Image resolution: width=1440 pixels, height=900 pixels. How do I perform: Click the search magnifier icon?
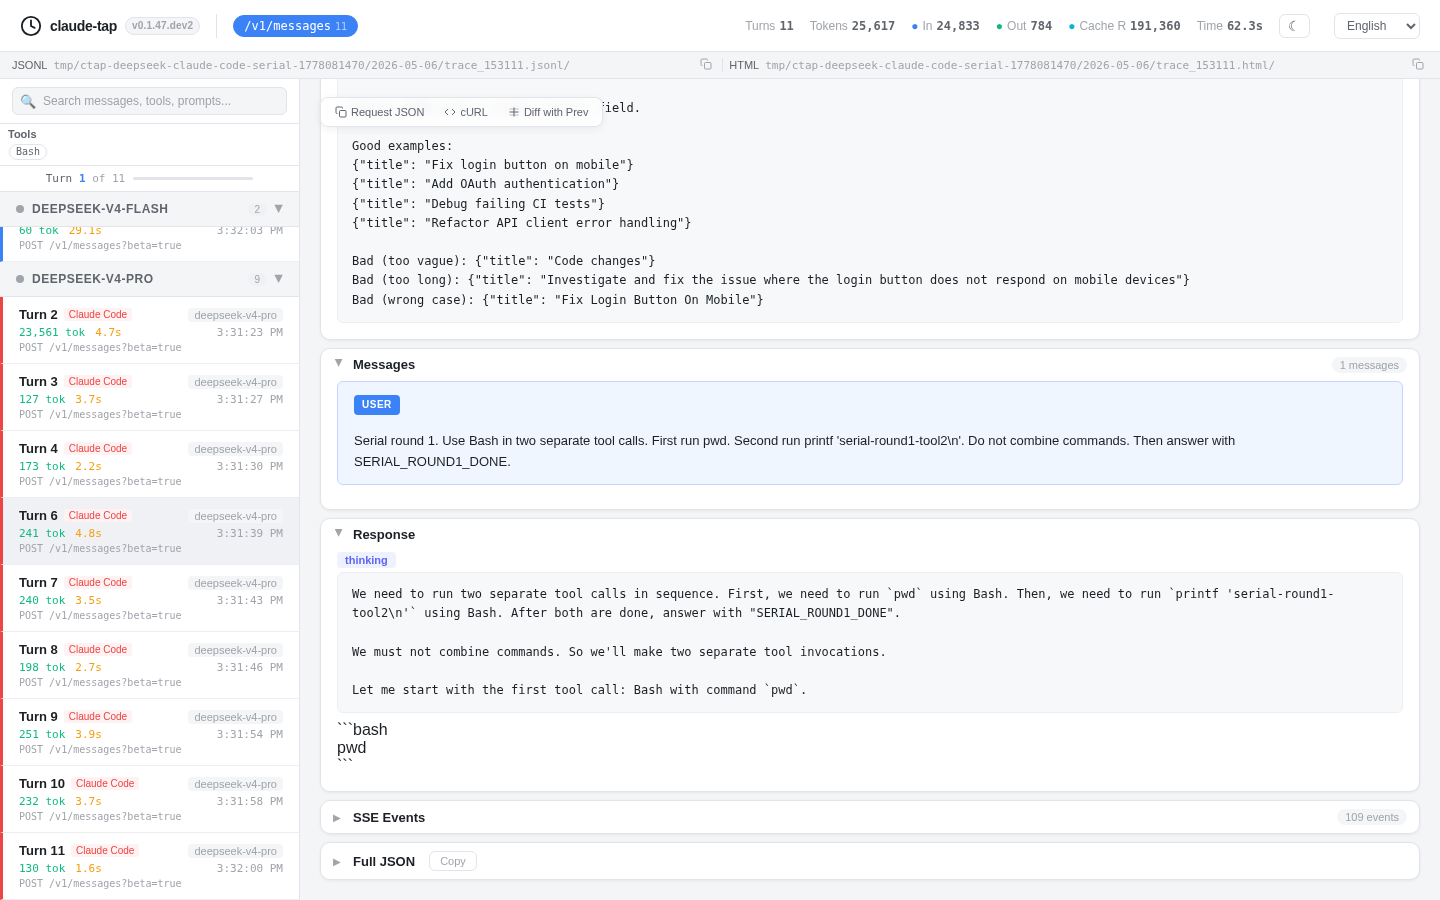point(28,101)
